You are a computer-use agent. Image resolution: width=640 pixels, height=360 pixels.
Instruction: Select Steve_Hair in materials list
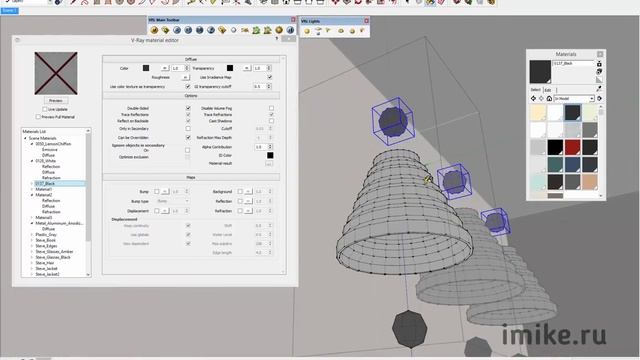click(44, 263)
